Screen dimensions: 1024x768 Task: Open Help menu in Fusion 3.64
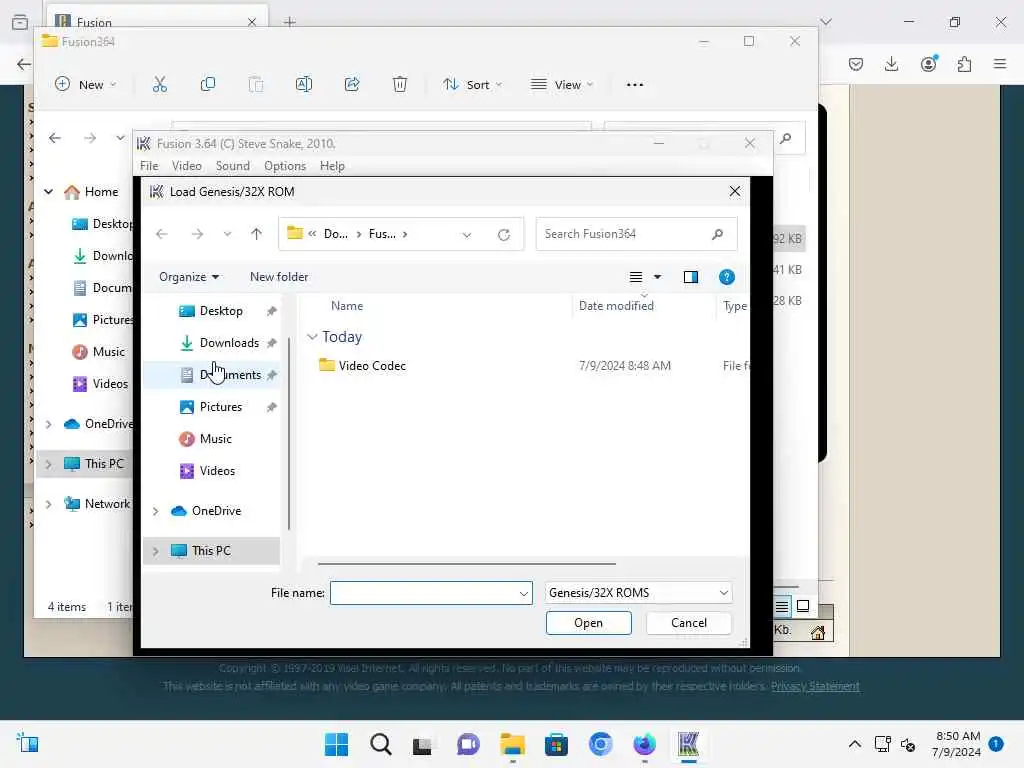coord(332,166)
